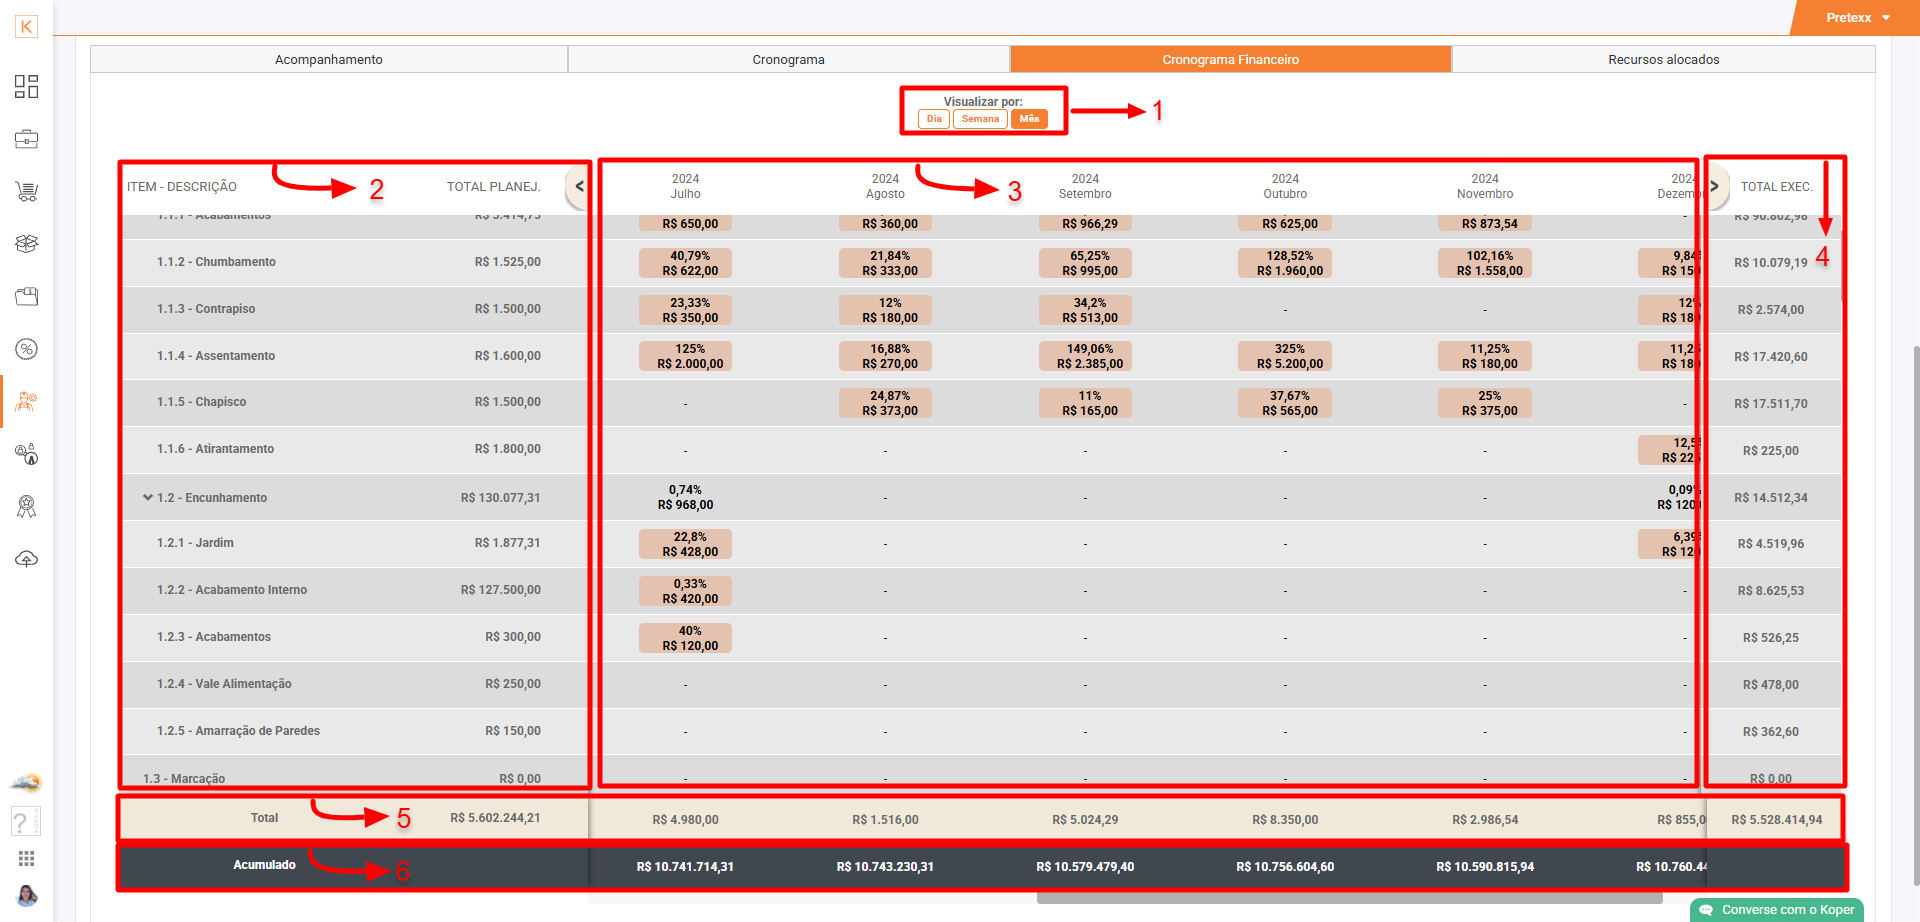Click the cloud upload icon in sidebar

tap(27, 559)
